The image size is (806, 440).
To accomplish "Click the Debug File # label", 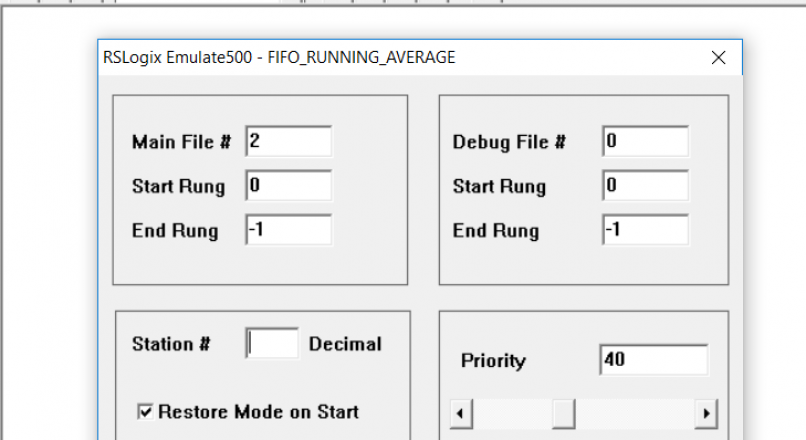I will pyautogui.click(x=509, y=142).
